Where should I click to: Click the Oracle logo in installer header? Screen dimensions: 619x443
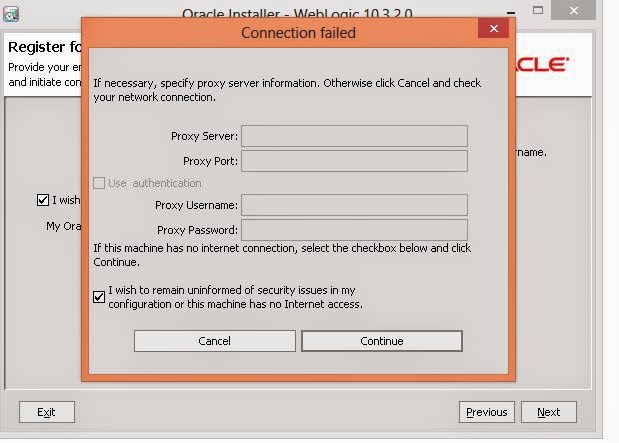point(542,64)
